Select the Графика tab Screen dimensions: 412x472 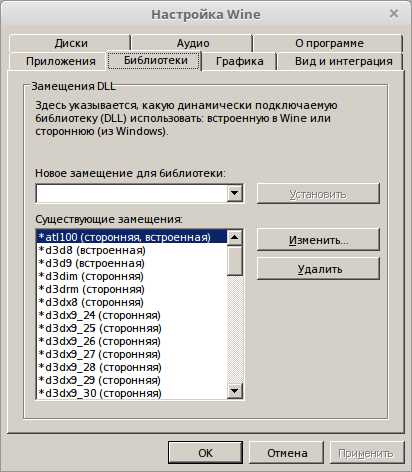click(x=239, y=61)
